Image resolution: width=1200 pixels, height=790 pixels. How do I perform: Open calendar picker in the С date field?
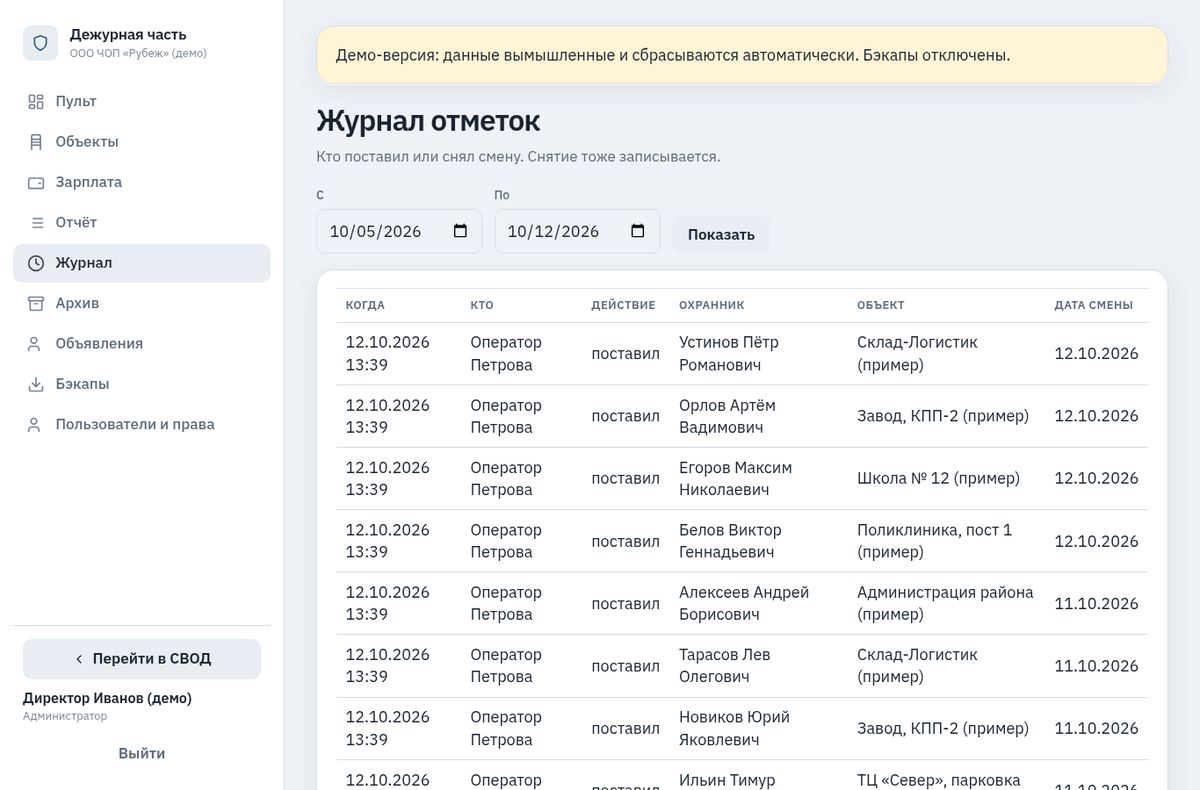point(460,231)
